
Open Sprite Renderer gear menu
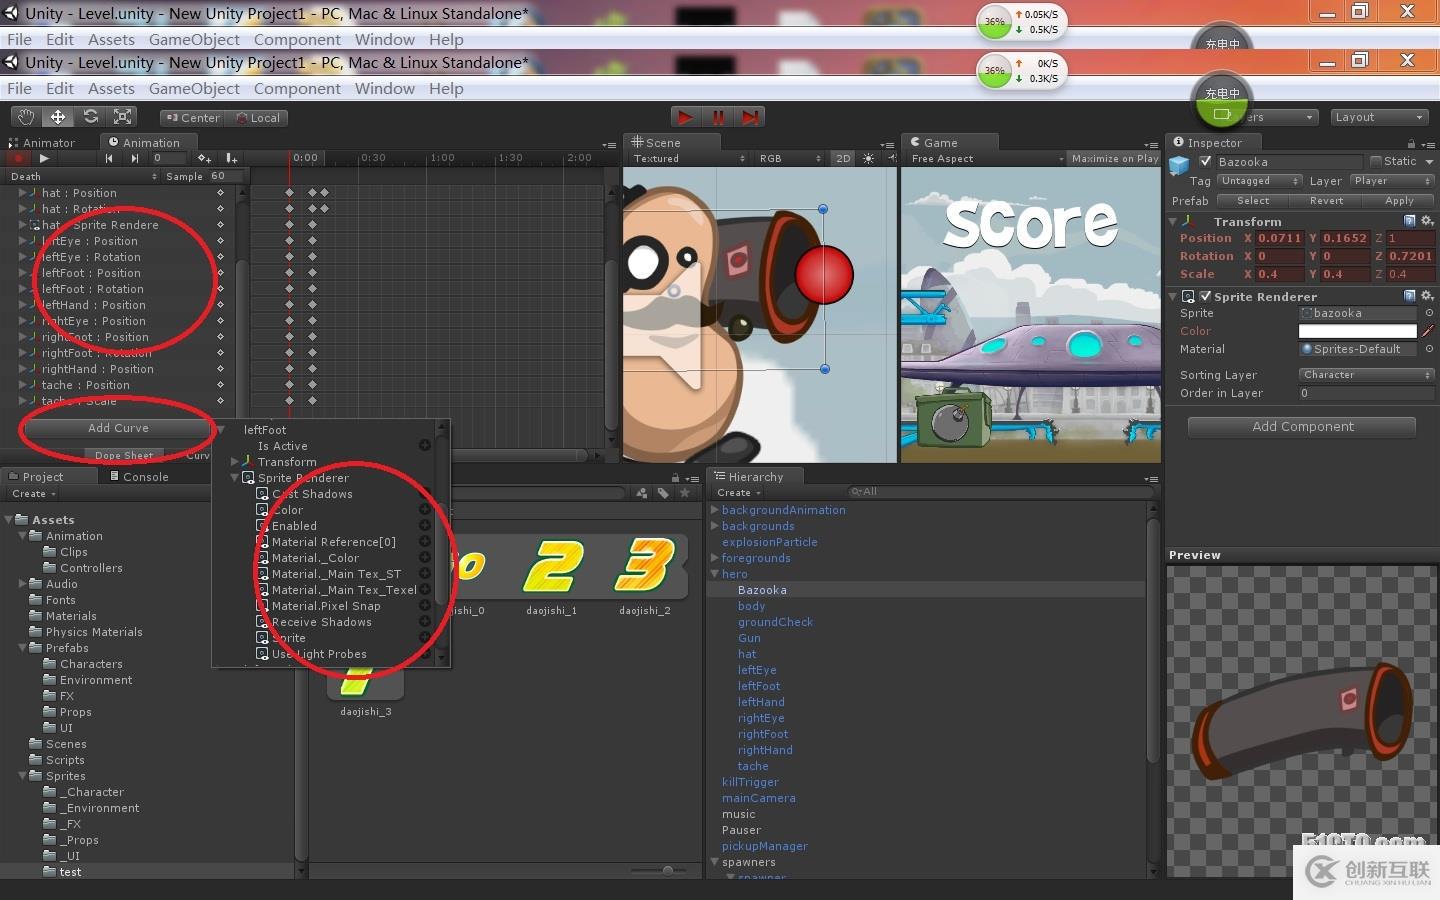tap(1427, 296)
